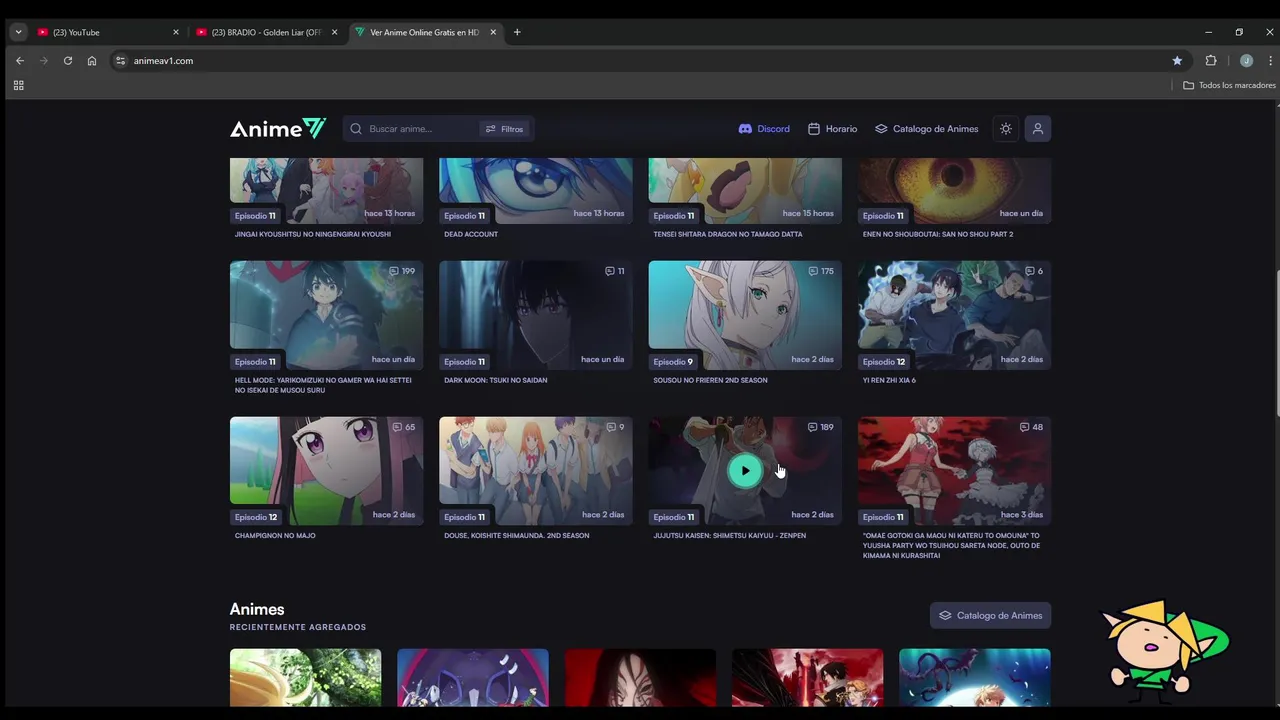
Task: Click the DEAD ACCOUNT title
Action: tap(471, 234)
